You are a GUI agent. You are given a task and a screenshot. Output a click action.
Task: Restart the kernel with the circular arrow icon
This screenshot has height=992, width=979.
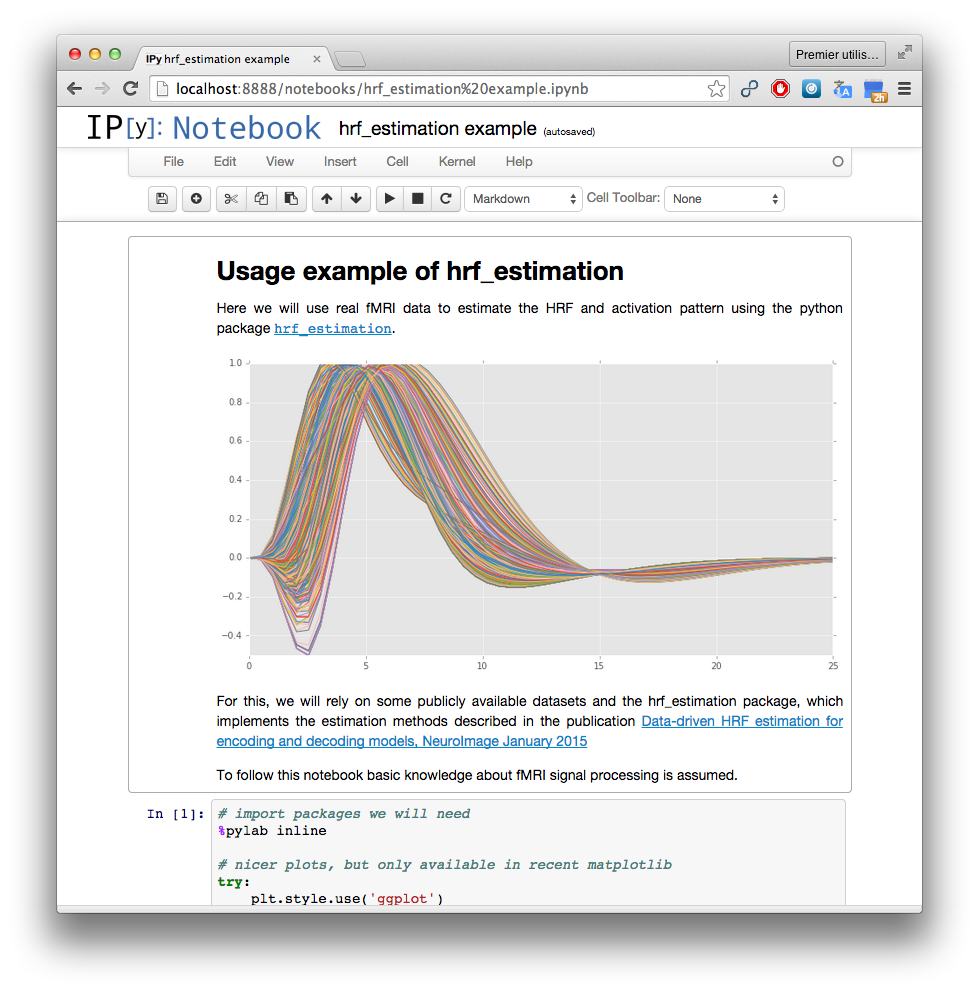click(x=446, y=199)
